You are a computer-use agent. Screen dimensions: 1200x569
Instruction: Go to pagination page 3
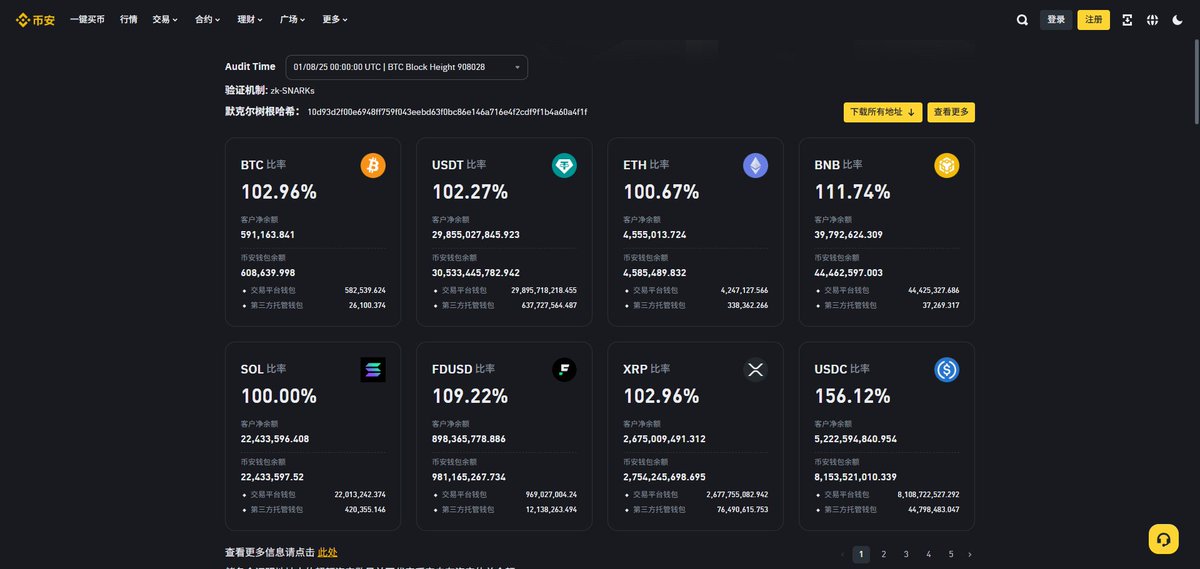pos(906,554)
